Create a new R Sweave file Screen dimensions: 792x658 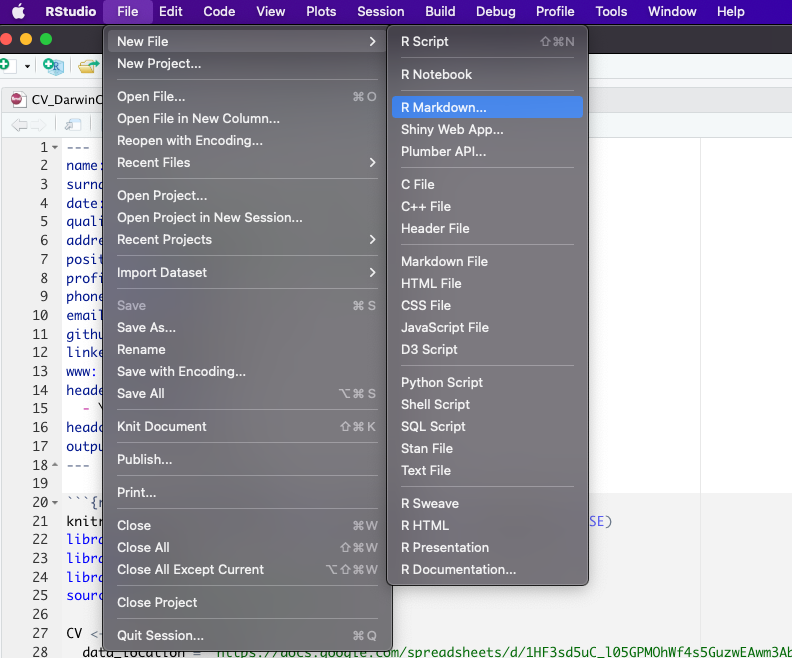click(x=487, y=503)
